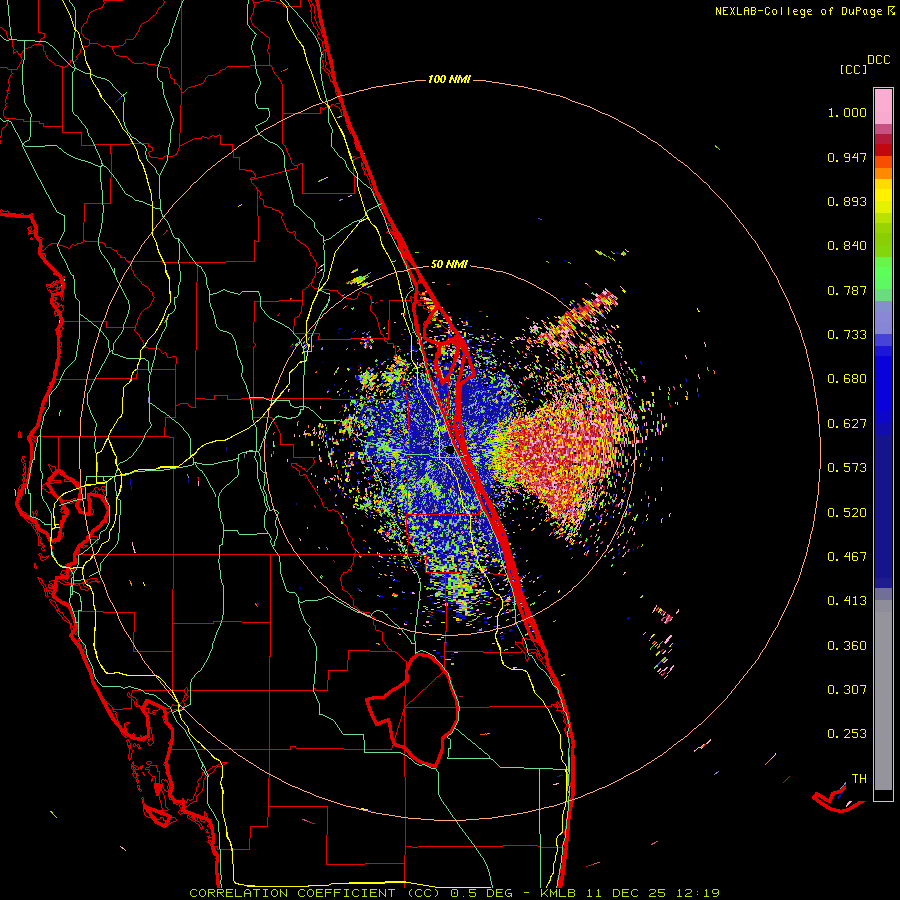Click the 0.893 scale value

pyautogui.click(x=847, y=201)
